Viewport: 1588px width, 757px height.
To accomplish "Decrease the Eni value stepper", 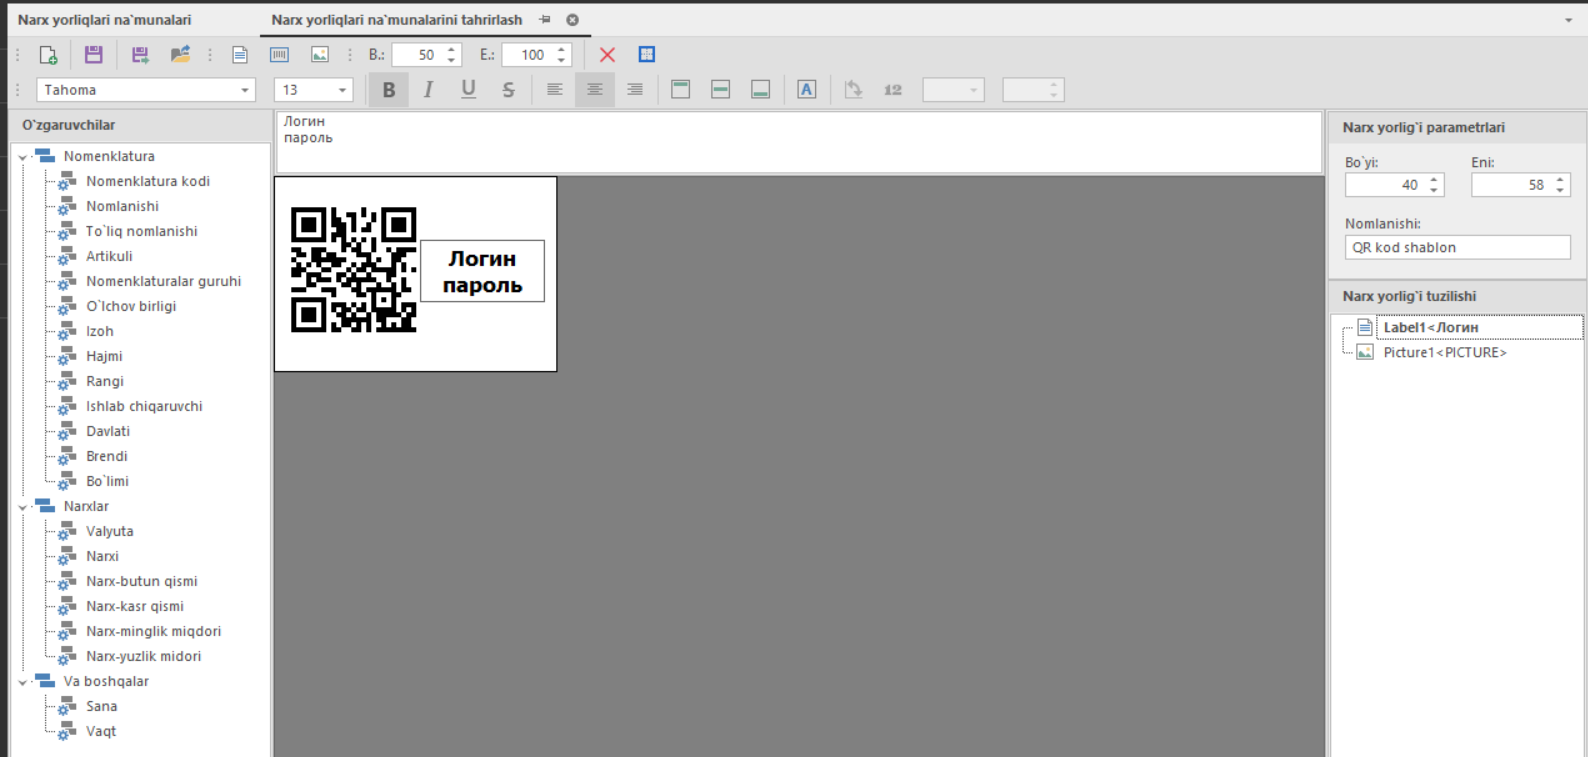I will pos(1560,191).
